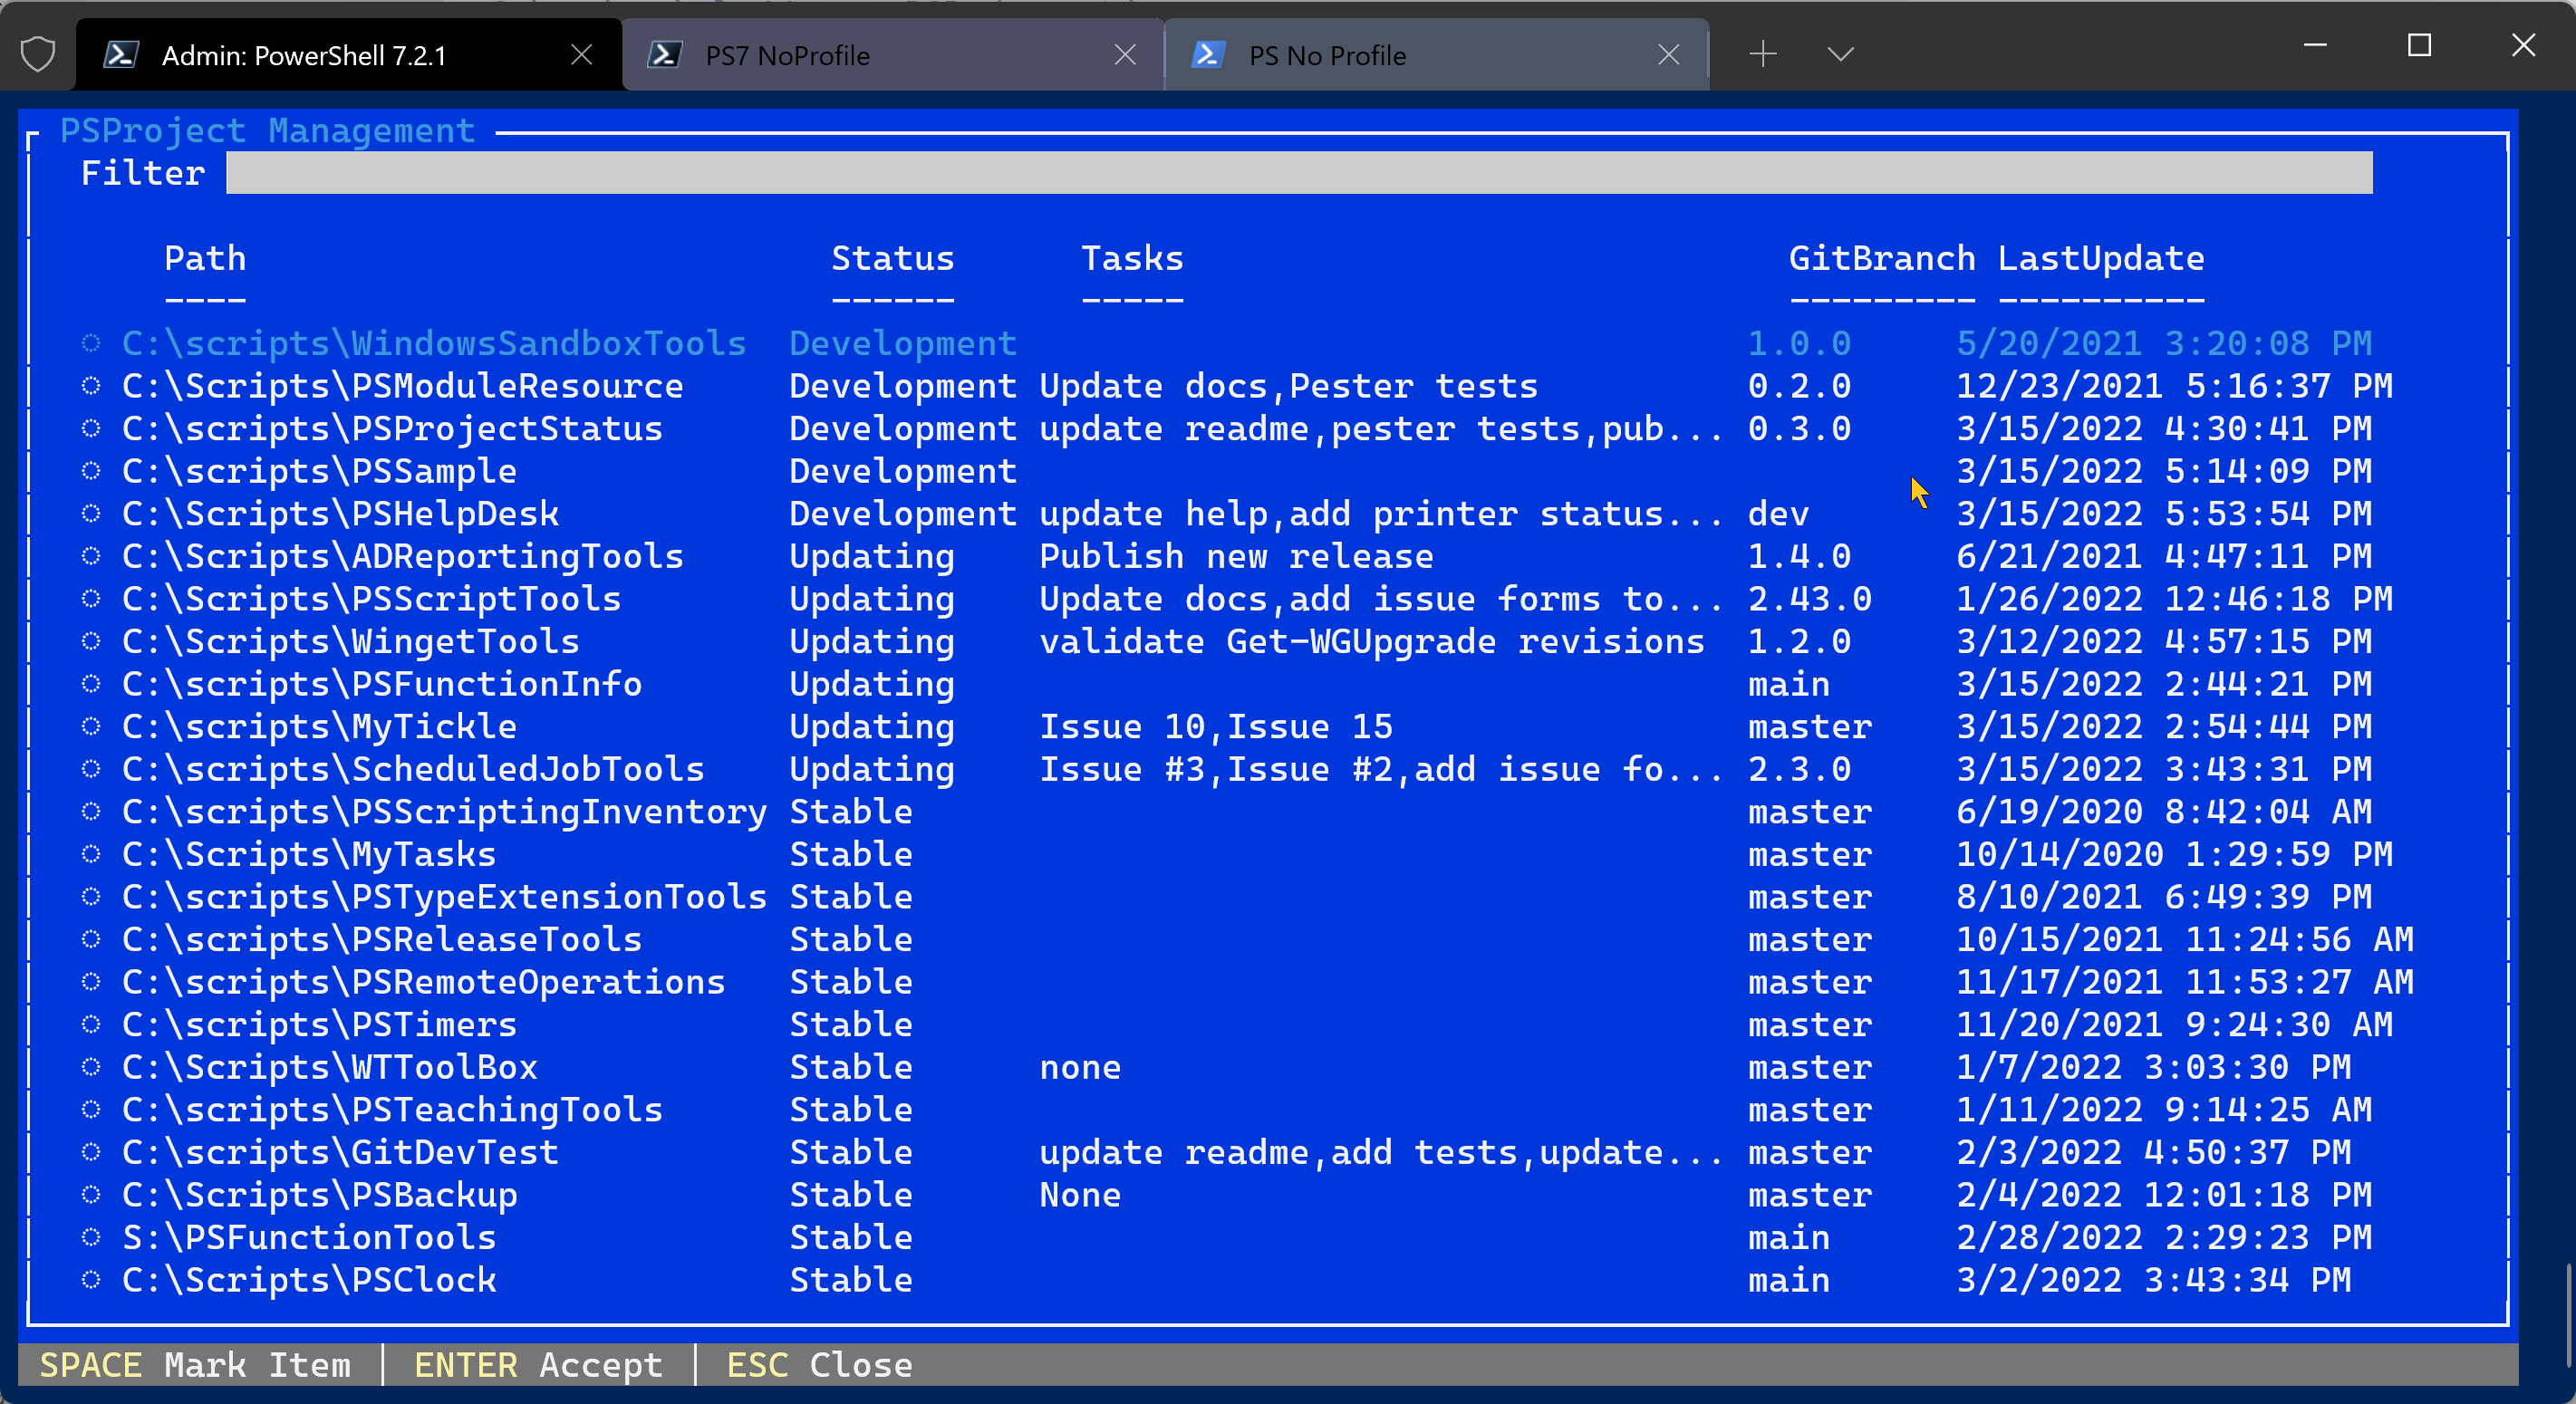Image resolution: width=2576 pixels, height=1404 pixels.
Task: Close the PS7 NoProfile tab
Action: 1125,54
